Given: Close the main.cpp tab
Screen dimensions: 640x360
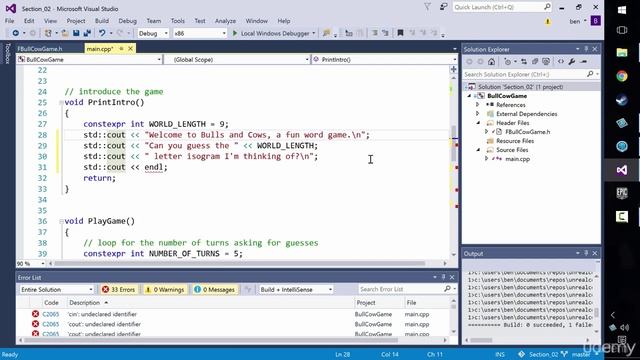Looking at the screenshot, I should pos(130,49).
